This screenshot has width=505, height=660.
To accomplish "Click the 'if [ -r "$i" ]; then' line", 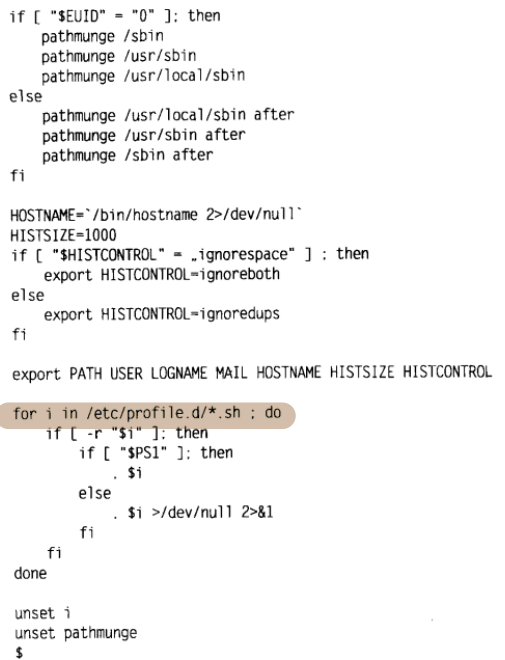I will tap(127, 433).
